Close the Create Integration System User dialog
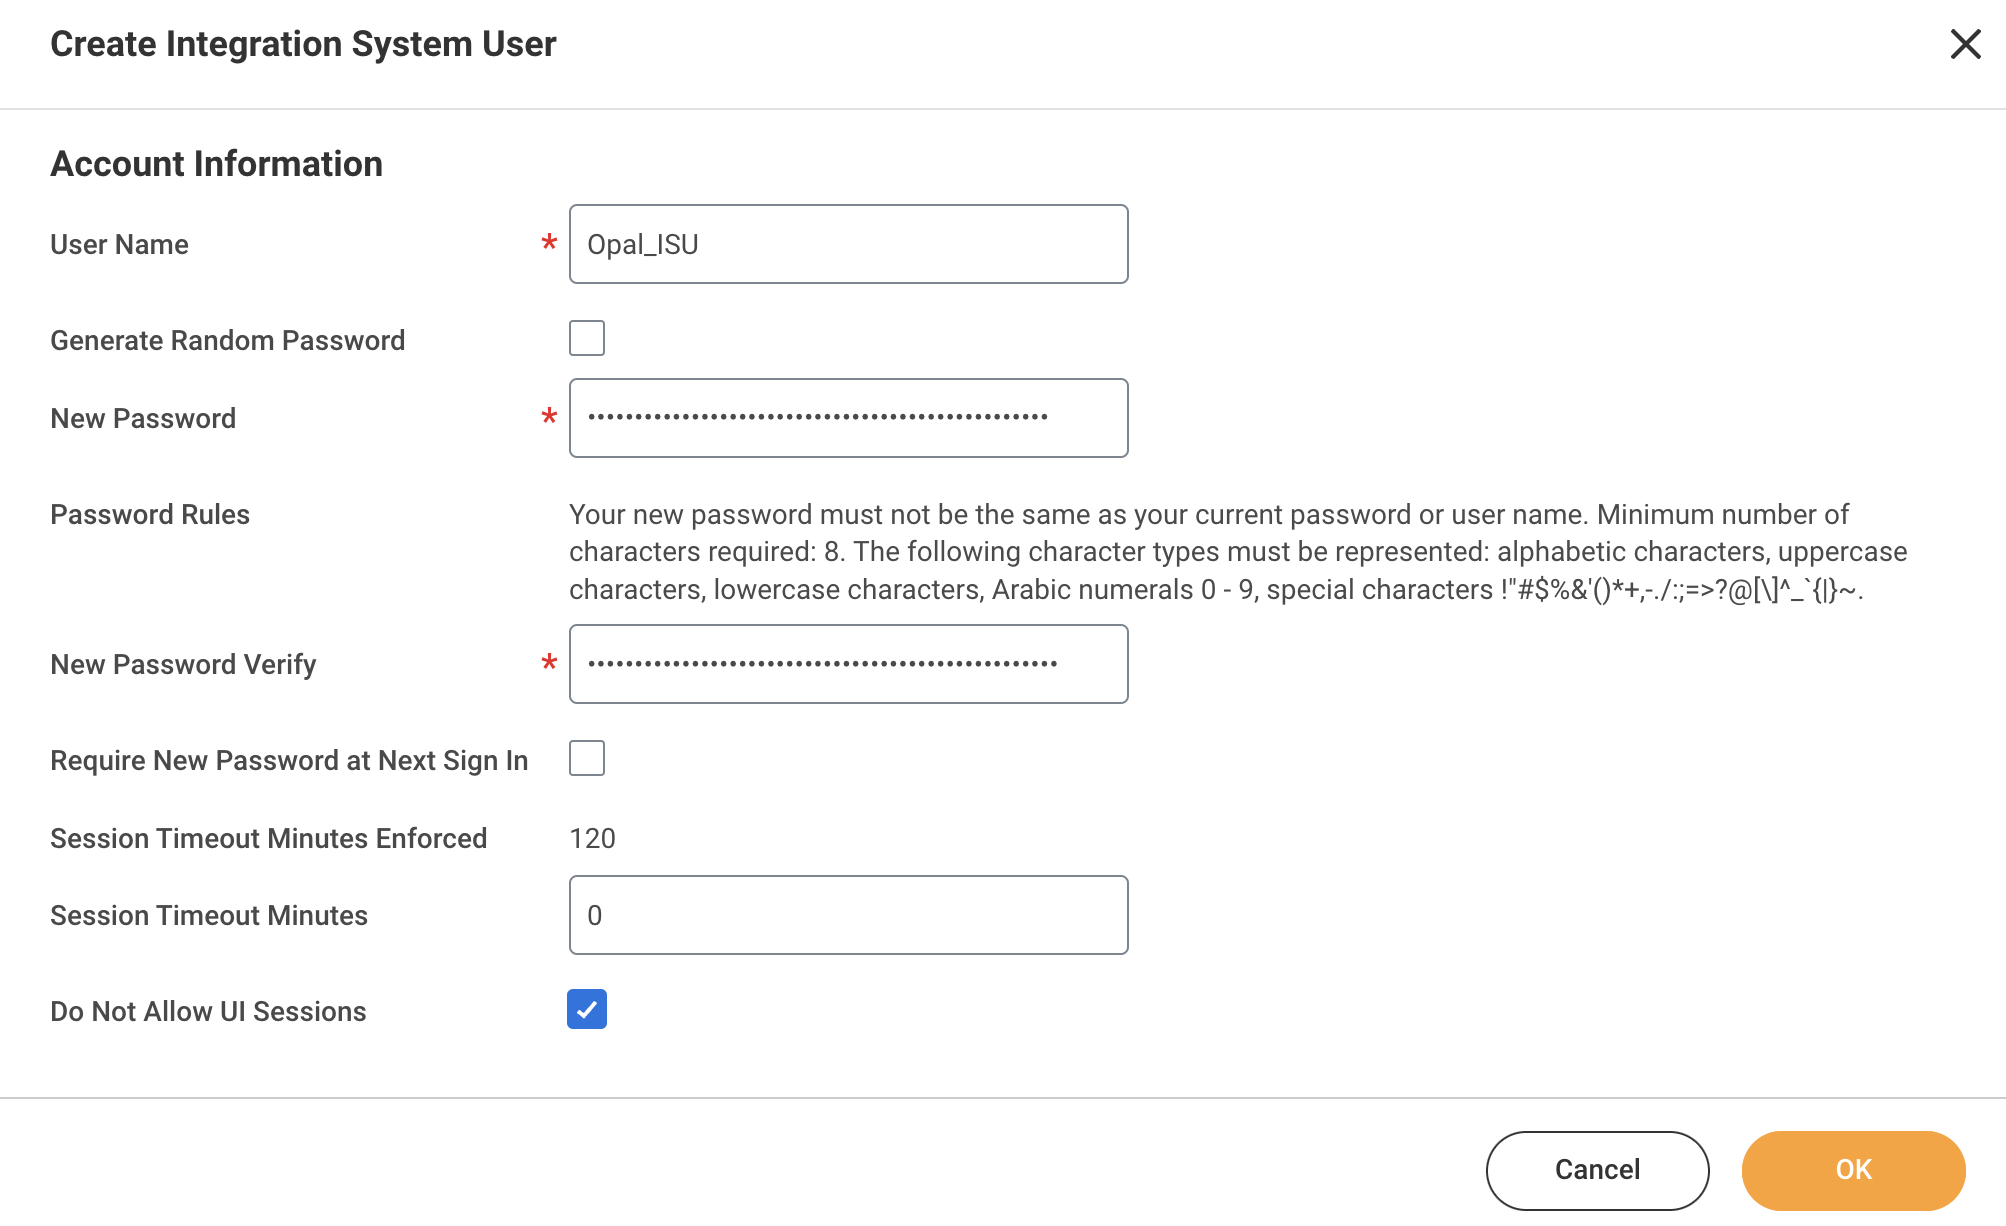This screenshot has height=1226, width=2006. 1965,44
